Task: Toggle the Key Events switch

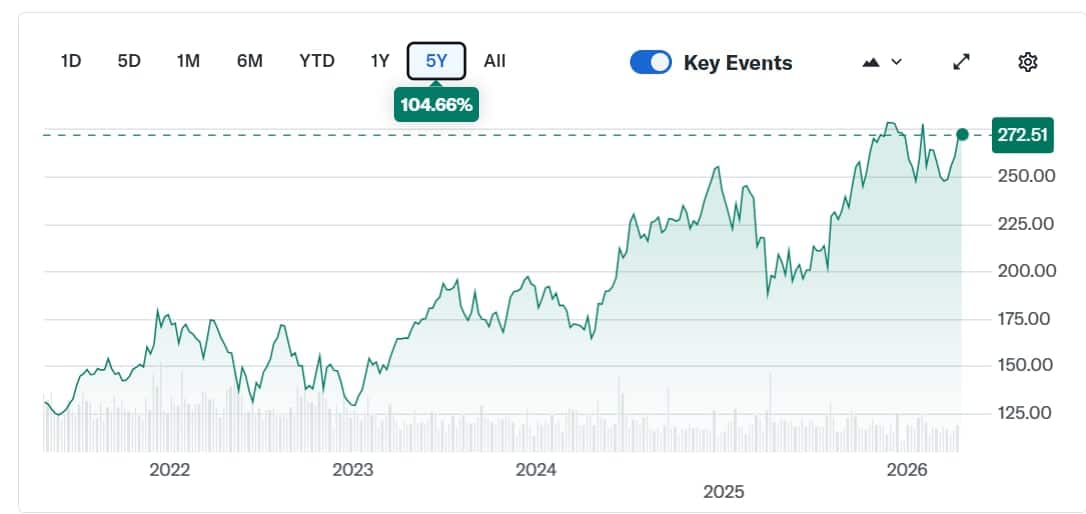Action: (650, 62)
